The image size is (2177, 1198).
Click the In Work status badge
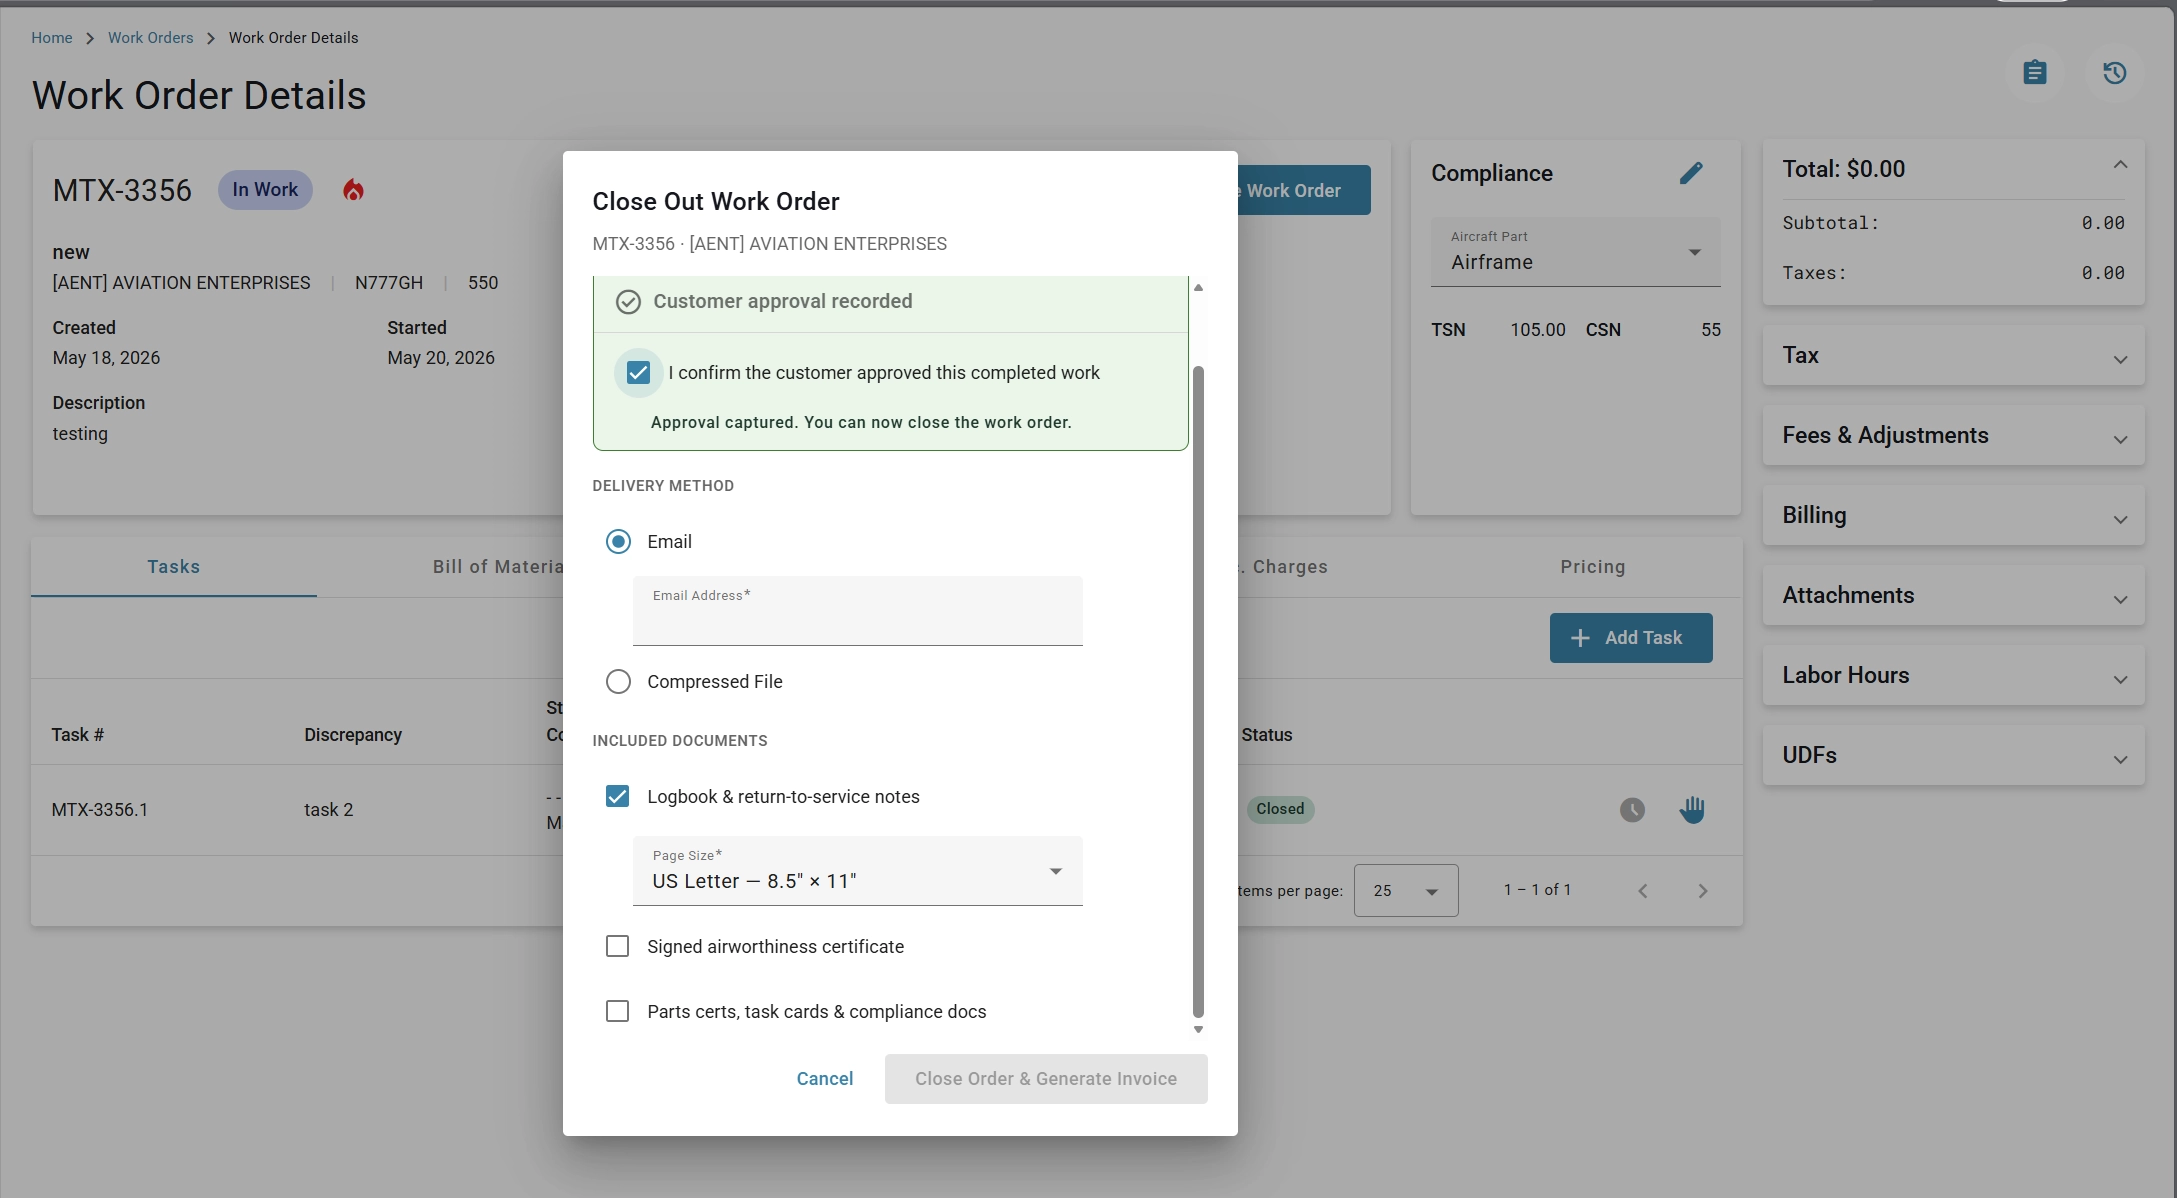[265, 190]
